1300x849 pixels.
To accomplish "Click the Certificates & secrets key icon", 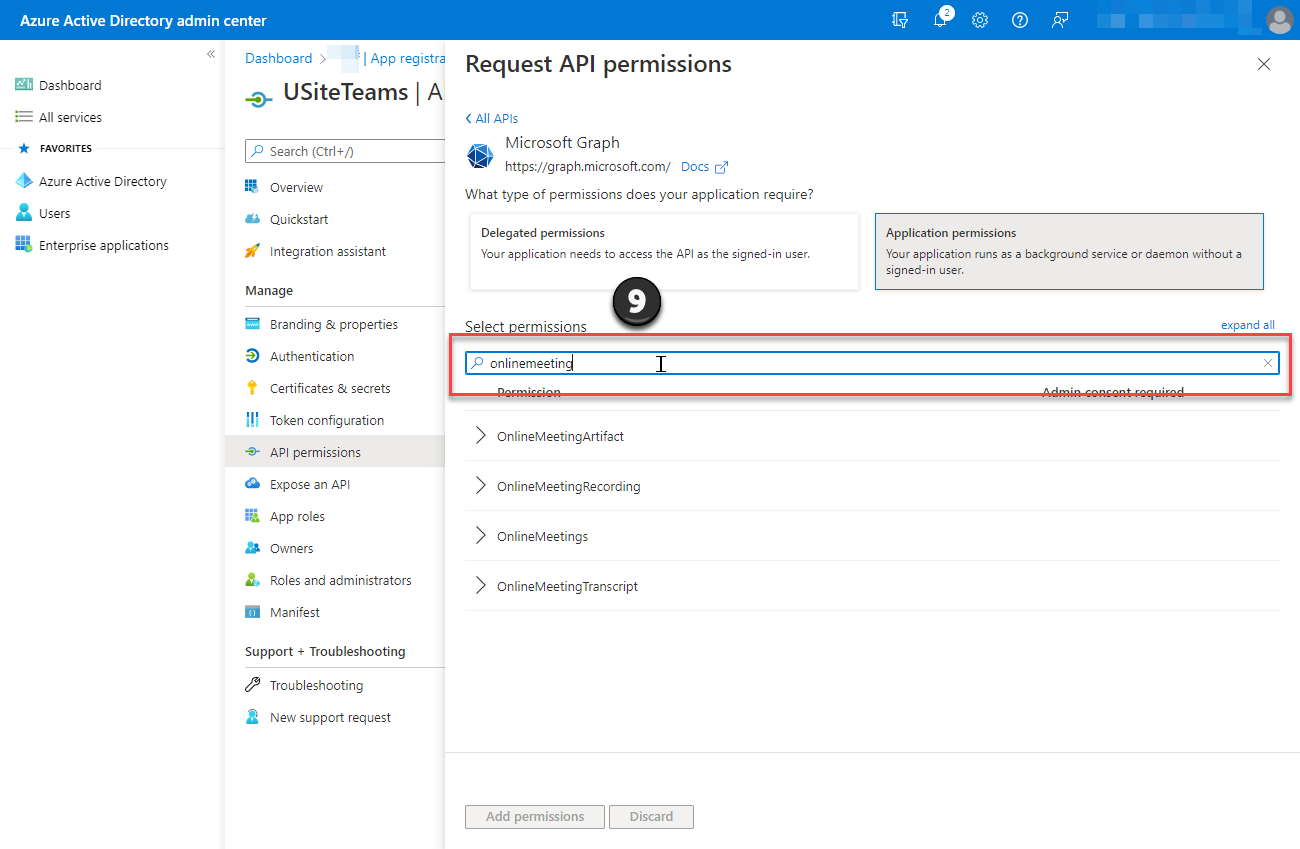I will point(252,388).
